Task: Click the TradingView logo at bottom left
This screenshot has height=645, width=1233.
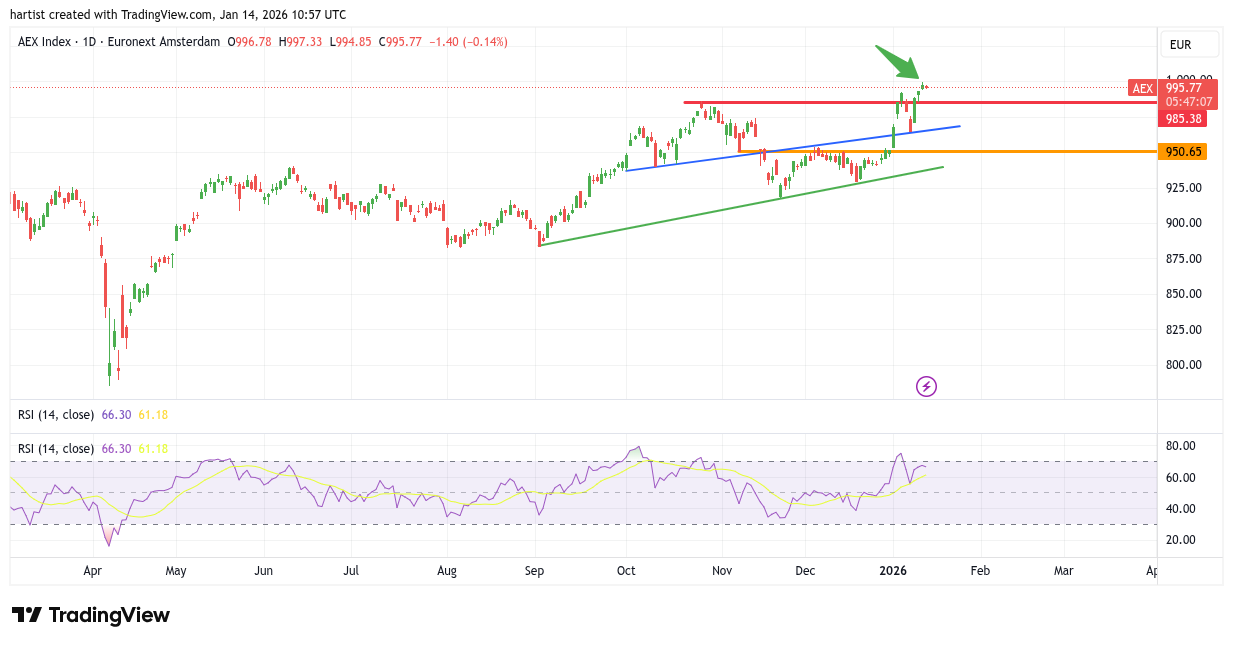Action: 90,615
